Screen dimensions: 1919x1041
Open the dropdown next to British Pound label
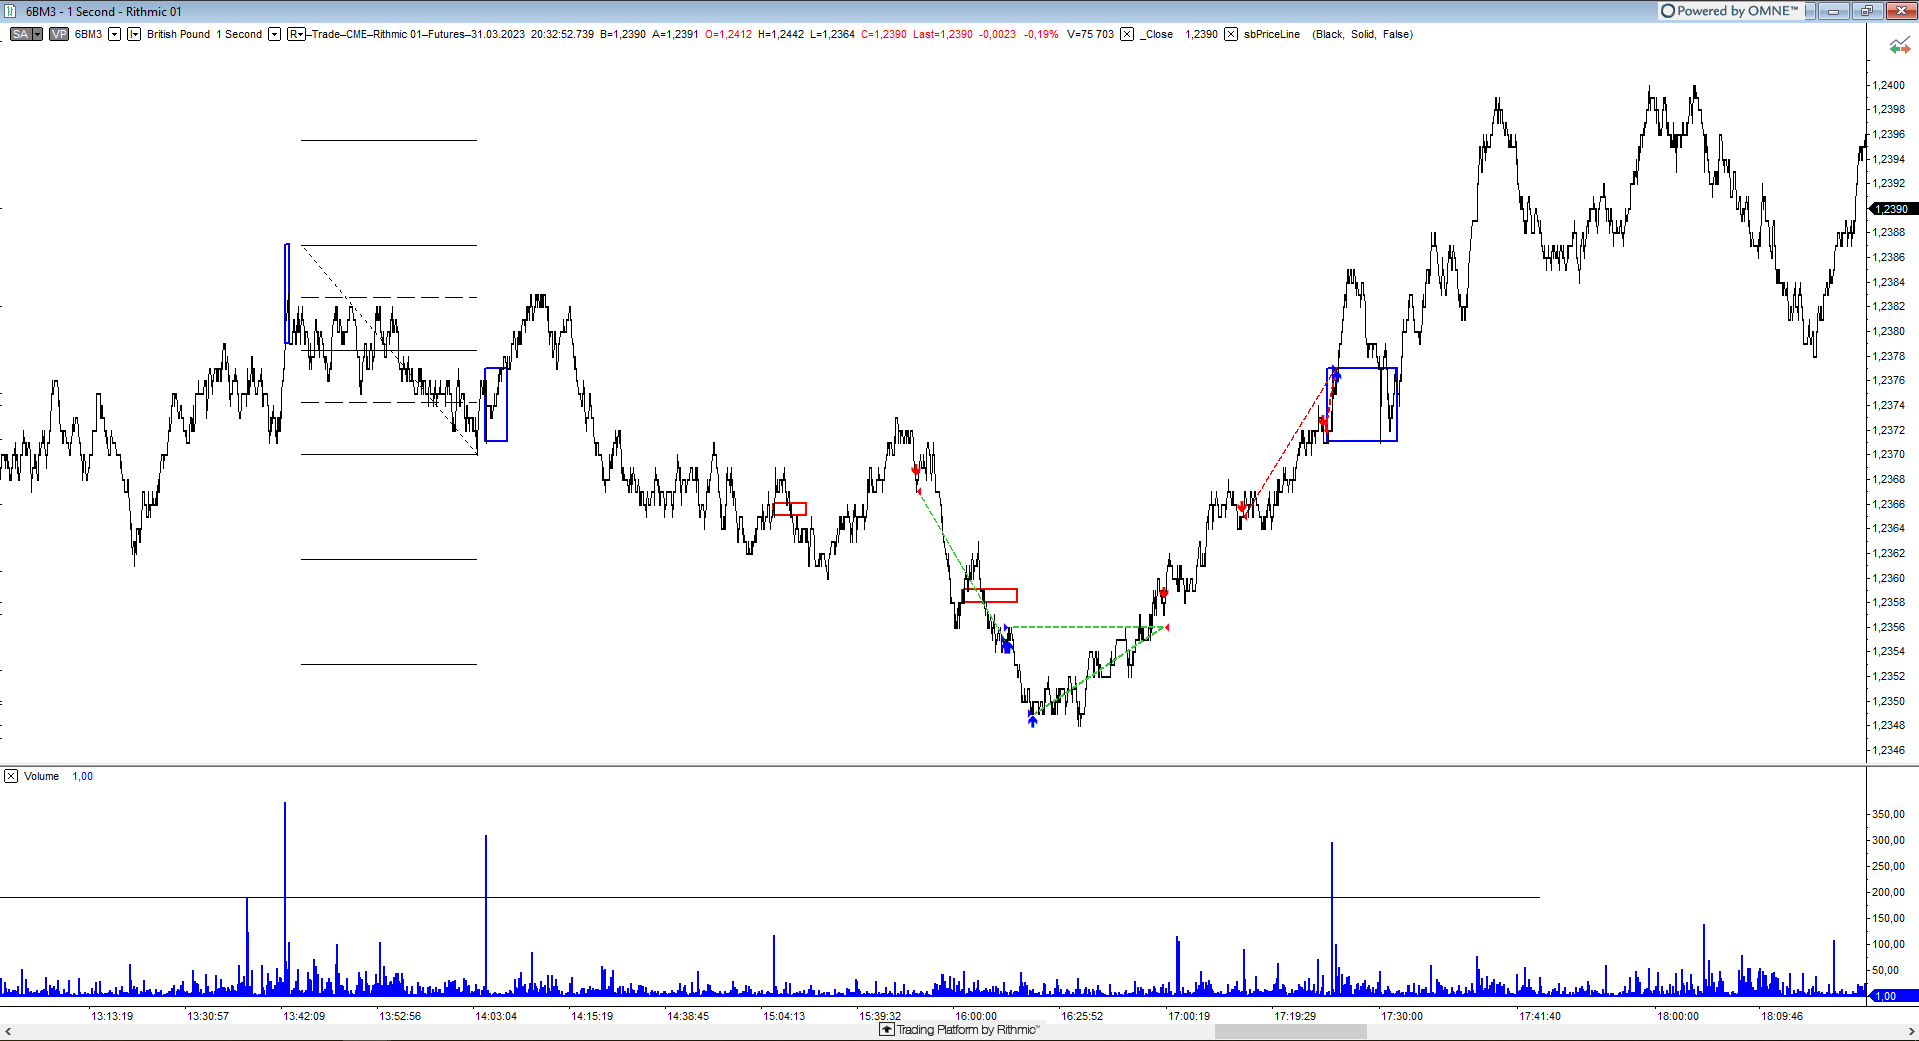134,34
